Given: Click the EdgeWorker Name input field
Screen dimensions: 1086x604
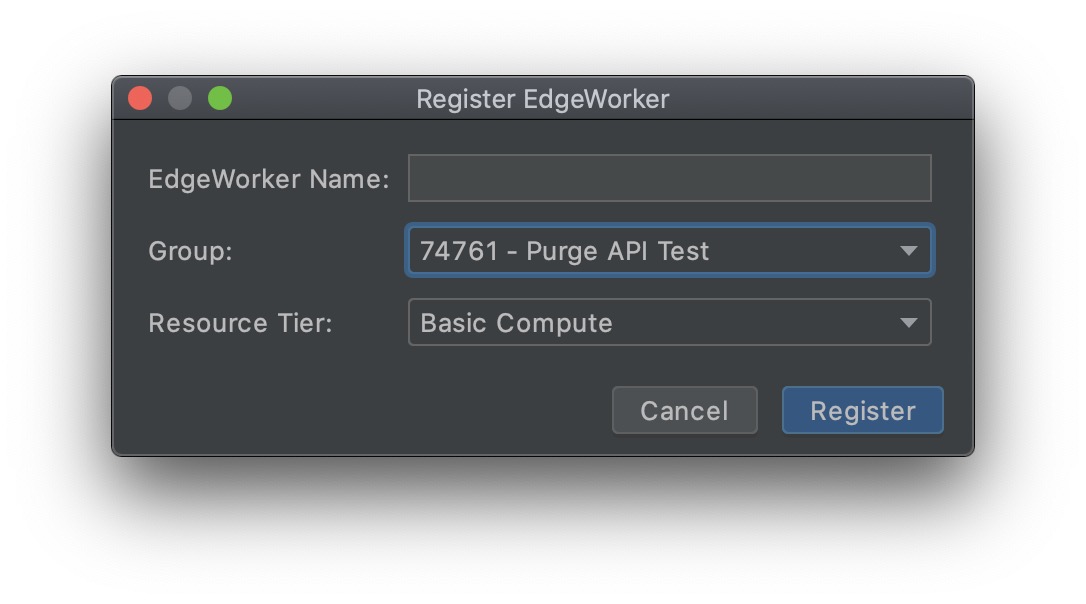Looking at the screenshot, I should click(x=669, y=178).
